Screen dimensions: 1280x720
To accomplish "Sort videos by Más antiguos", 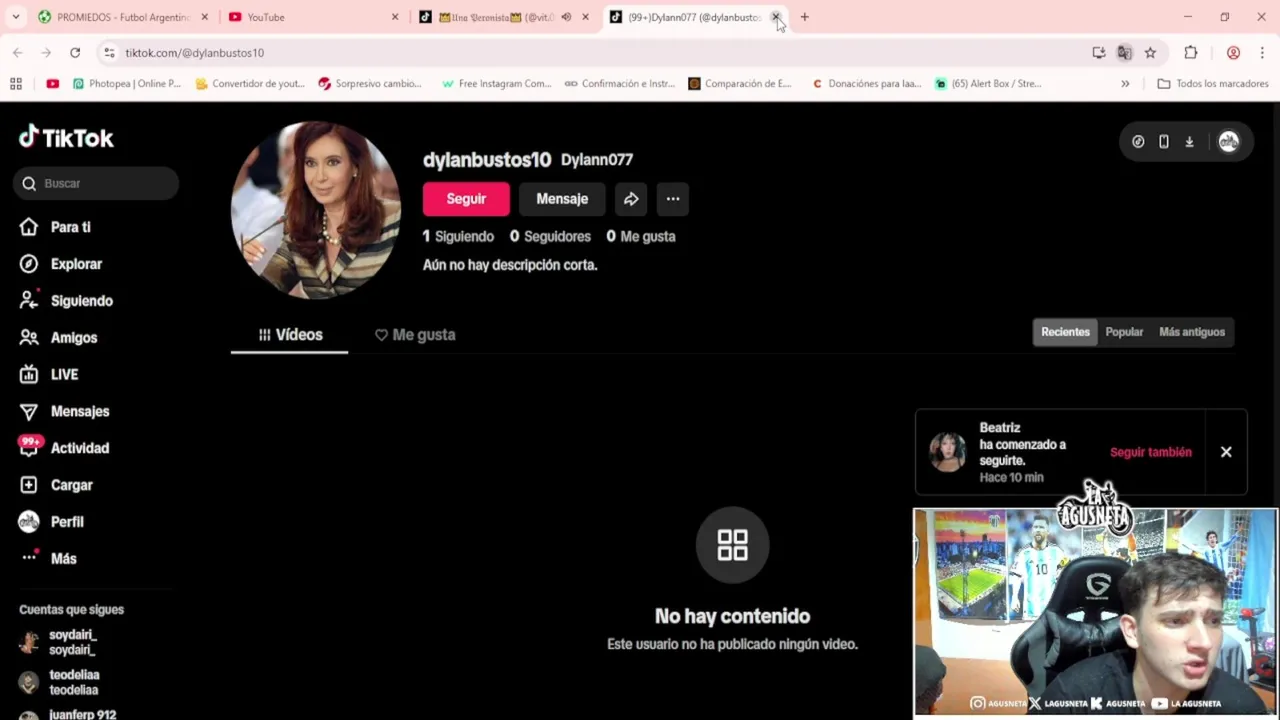I will (x=1192, y=332).
